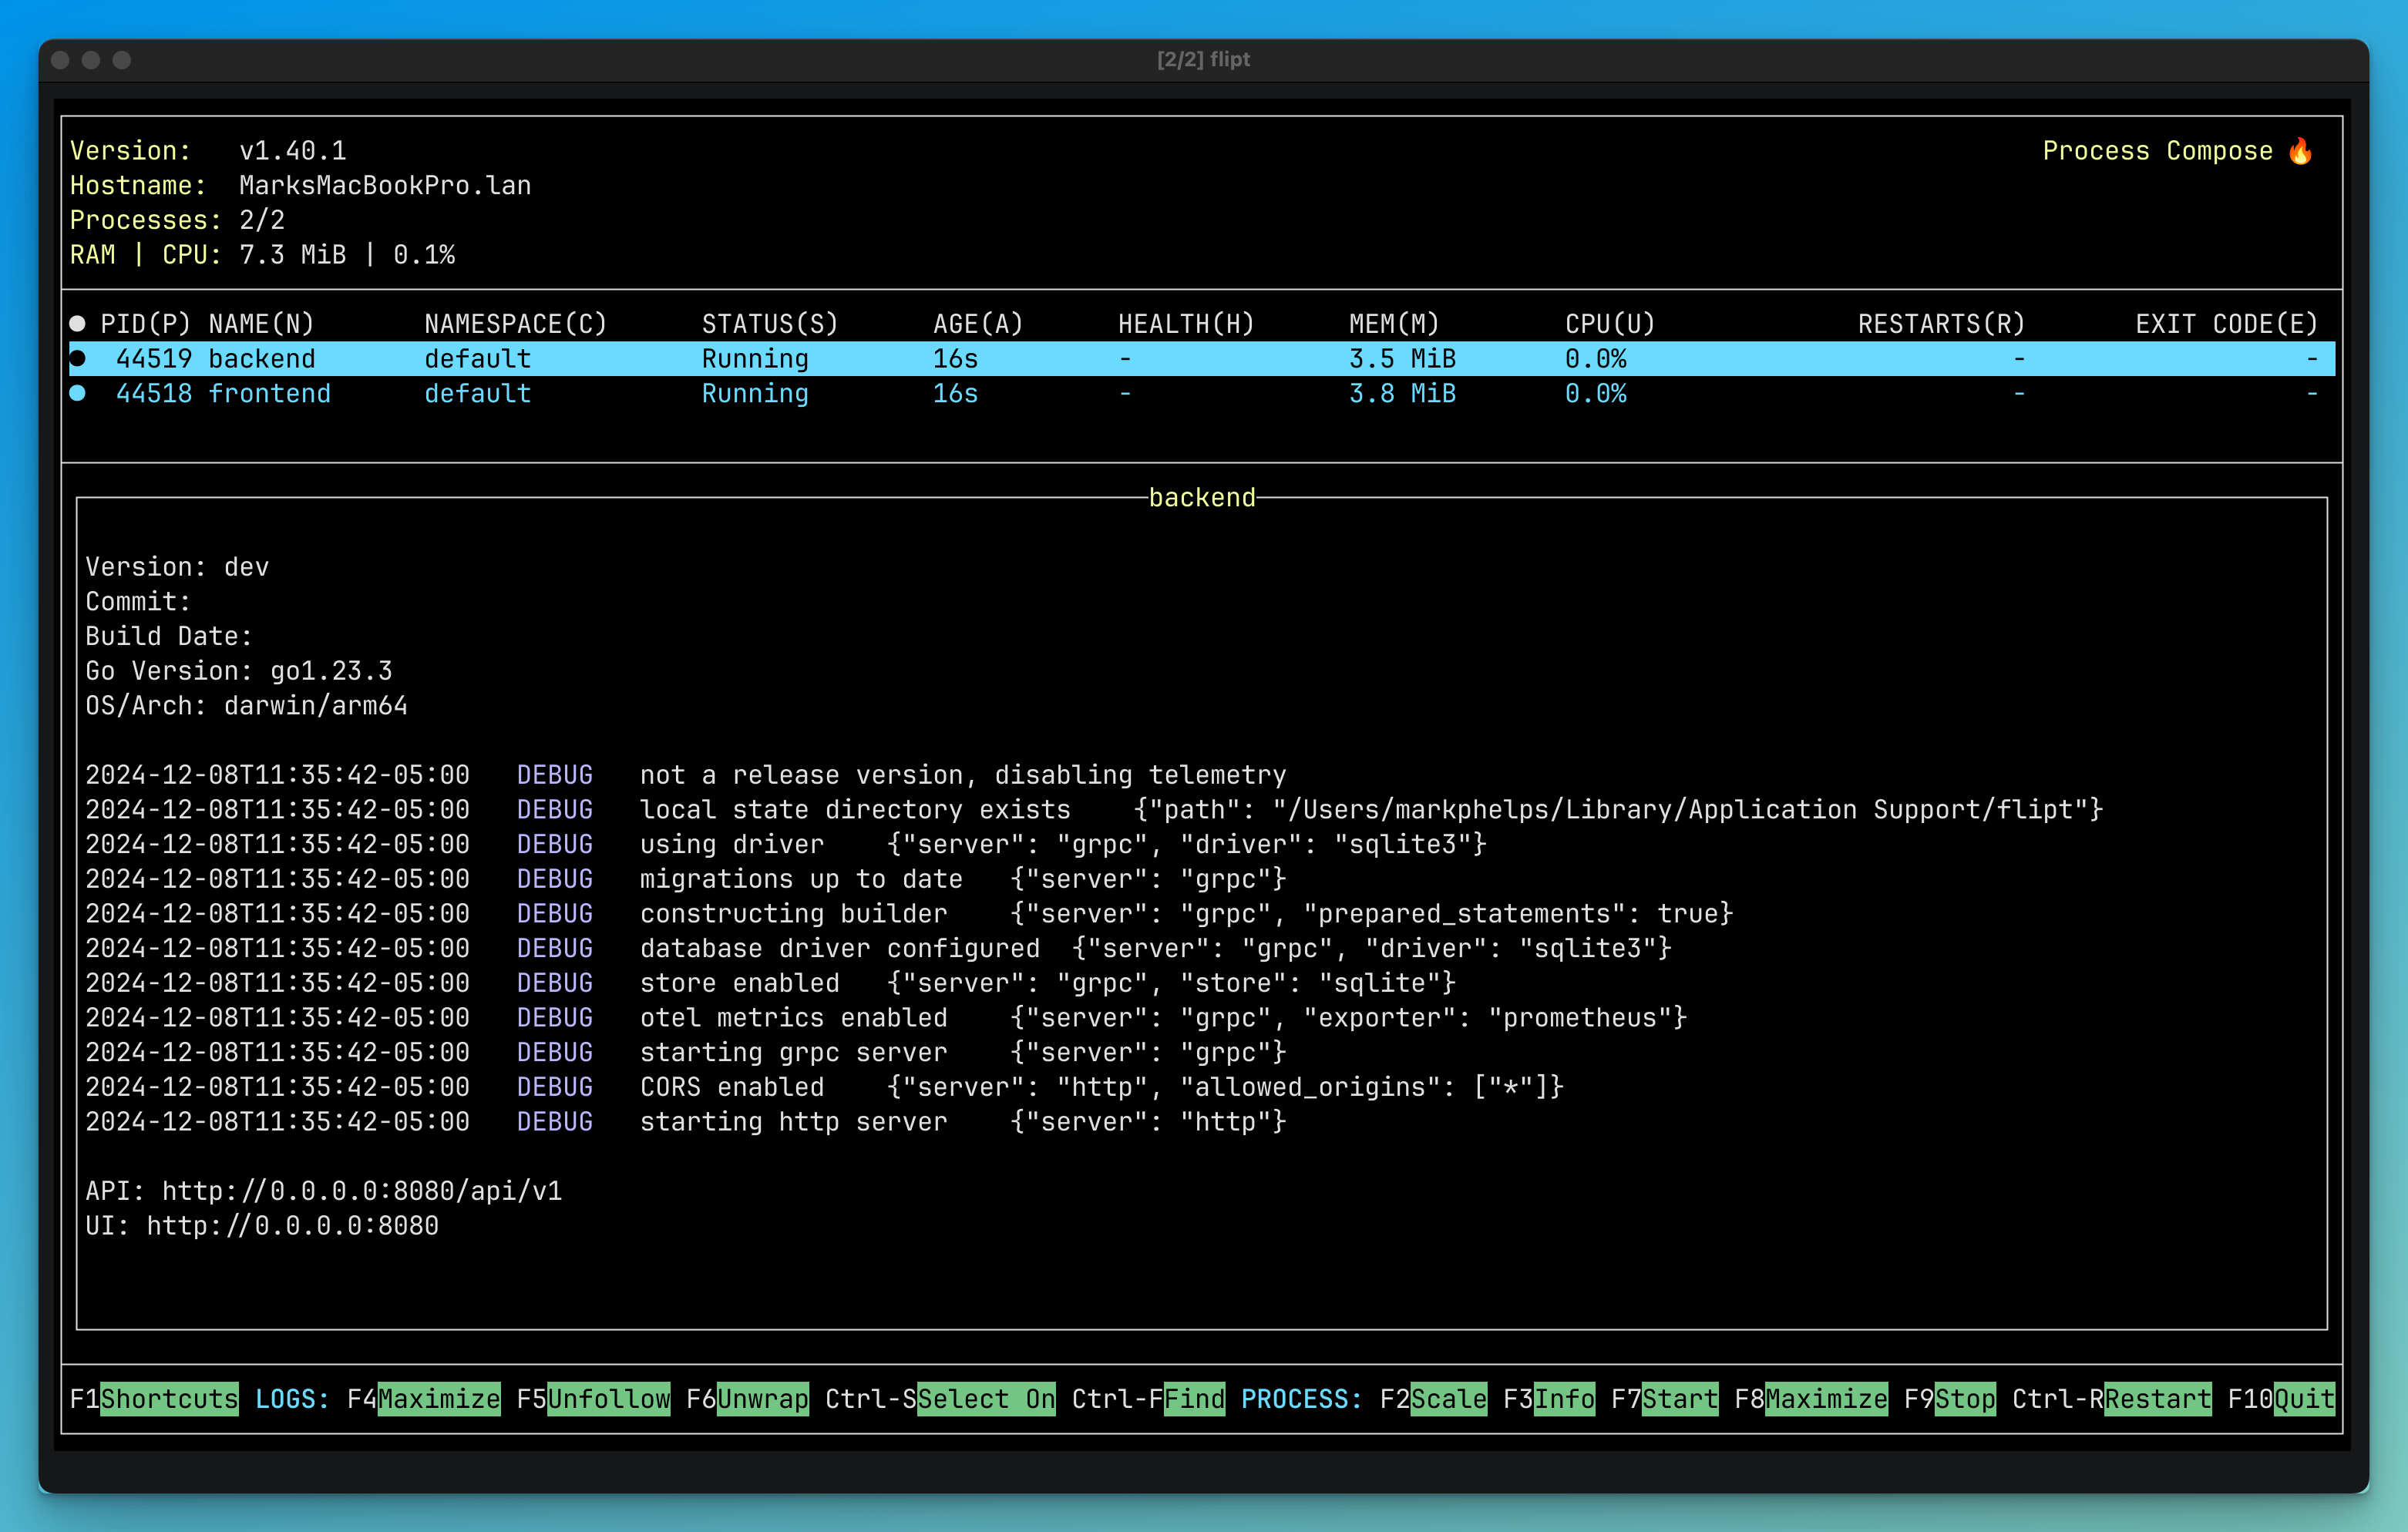
Task: Click the UI URL http://0.0.0.0:8080
Action: pos(293,1225)
